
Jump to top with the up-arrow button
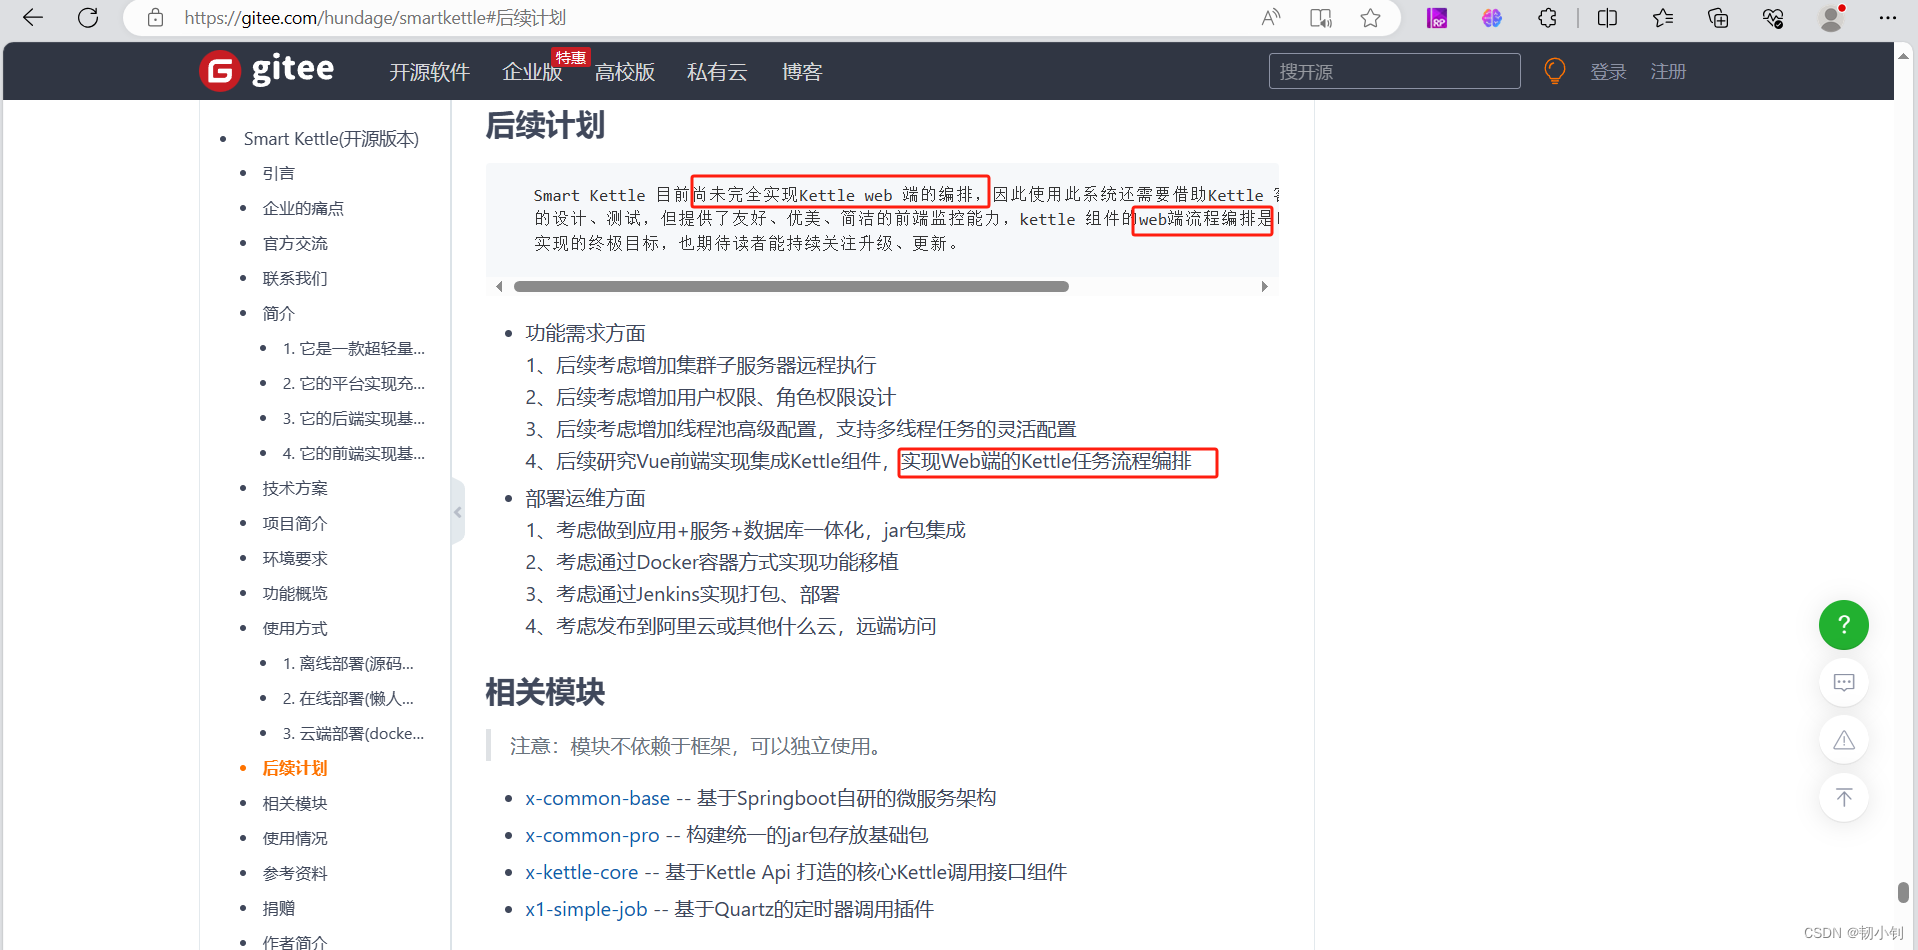pos(1844,798)
